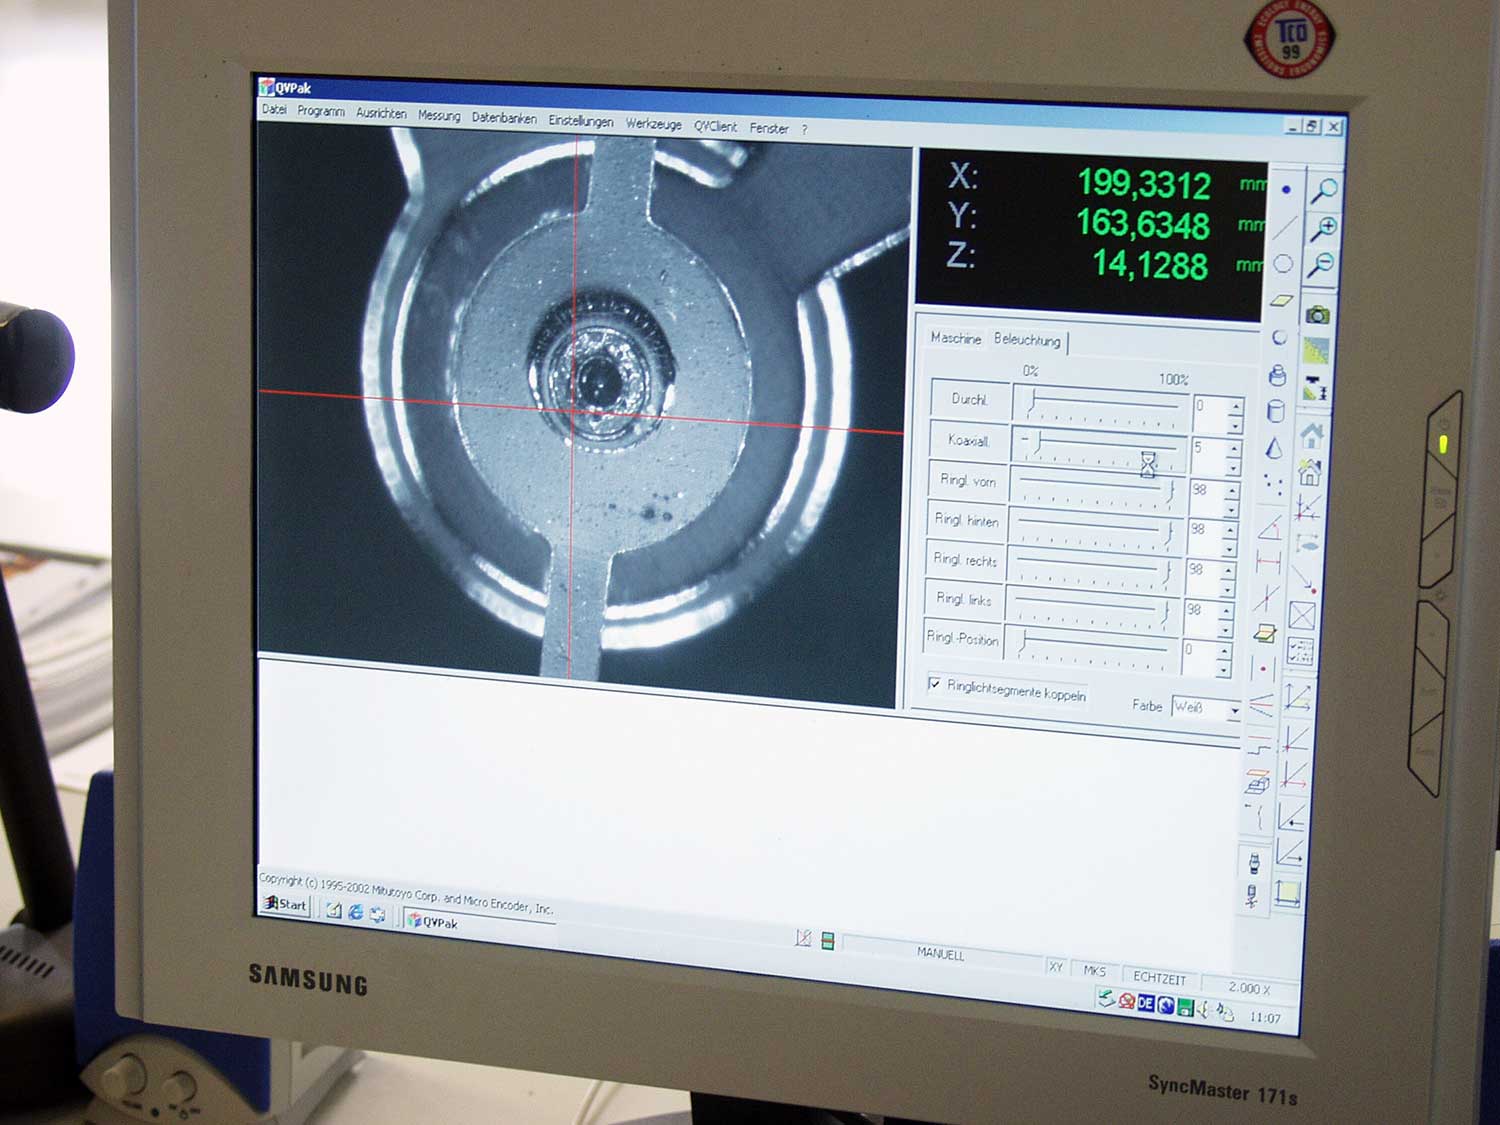Click the plain blue house icon
Image resolution: width=1500 pixels, height=1125 pixels.
pyautogui.click(x=1312, y=436)
